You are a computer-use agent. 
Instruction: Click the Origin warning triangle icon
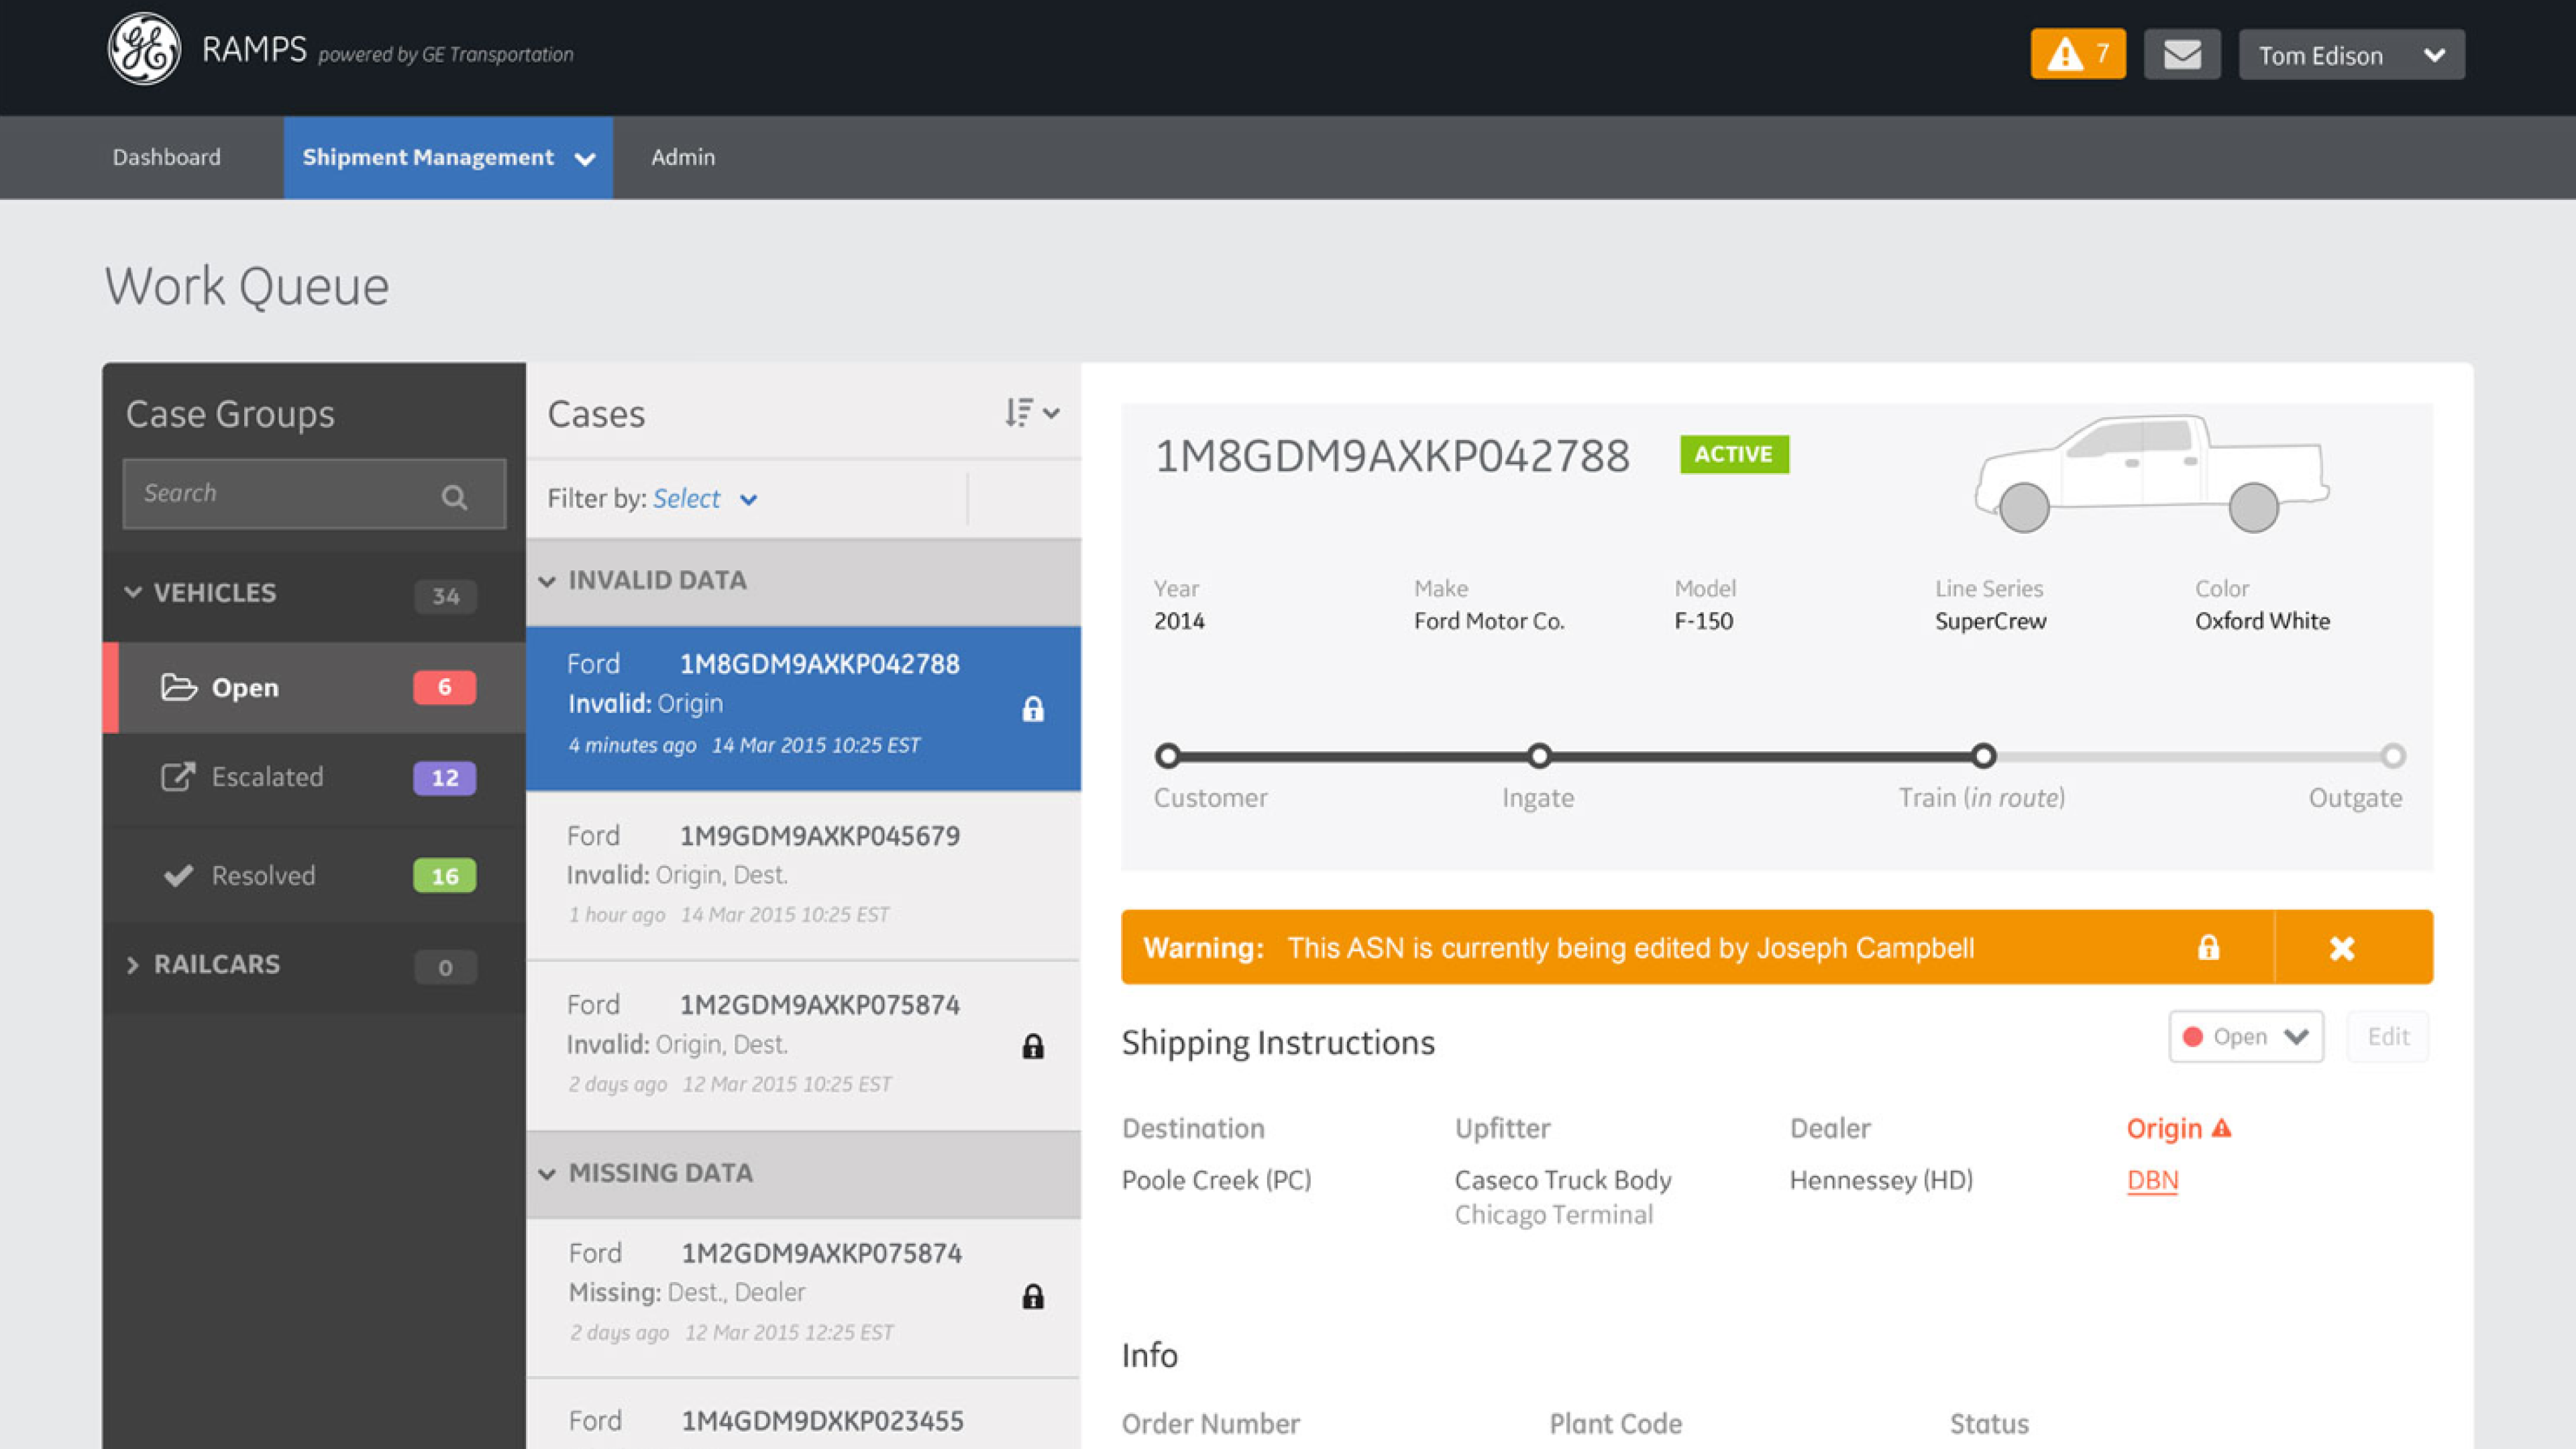[2222, 1128]
